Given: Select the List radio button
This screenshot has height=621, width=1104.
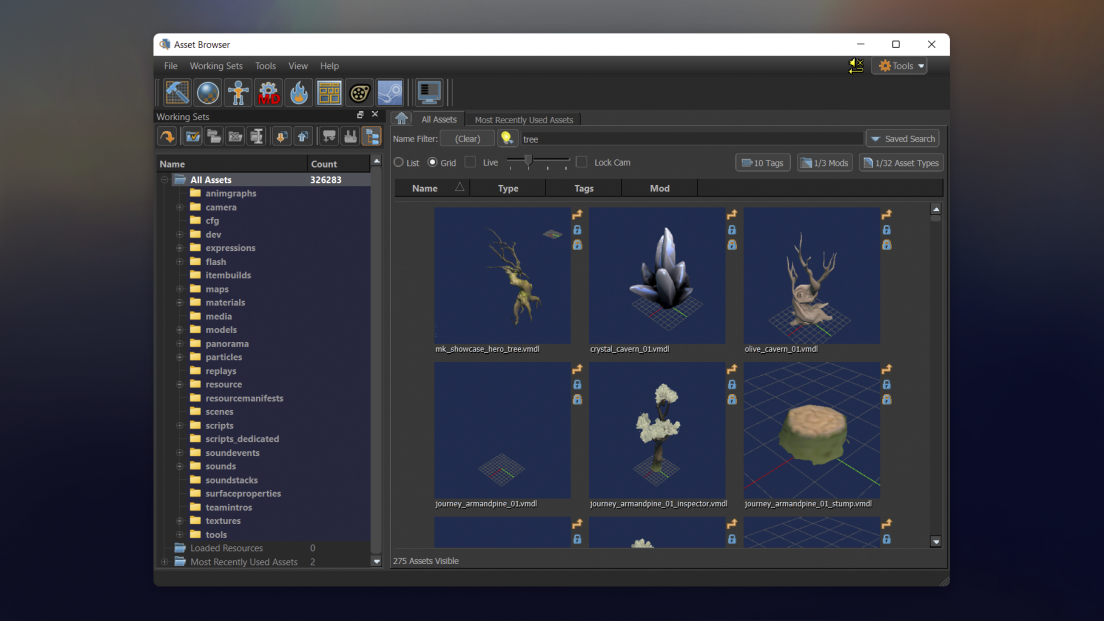Looking at the screenshot, I should pos(399,161).
